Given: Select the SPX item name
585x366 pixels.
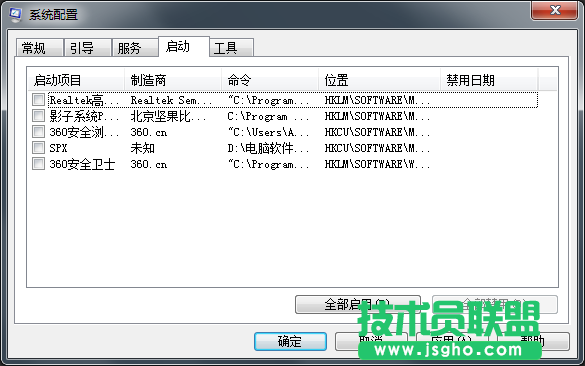Looking at the screenshot, I should (58, 148).
